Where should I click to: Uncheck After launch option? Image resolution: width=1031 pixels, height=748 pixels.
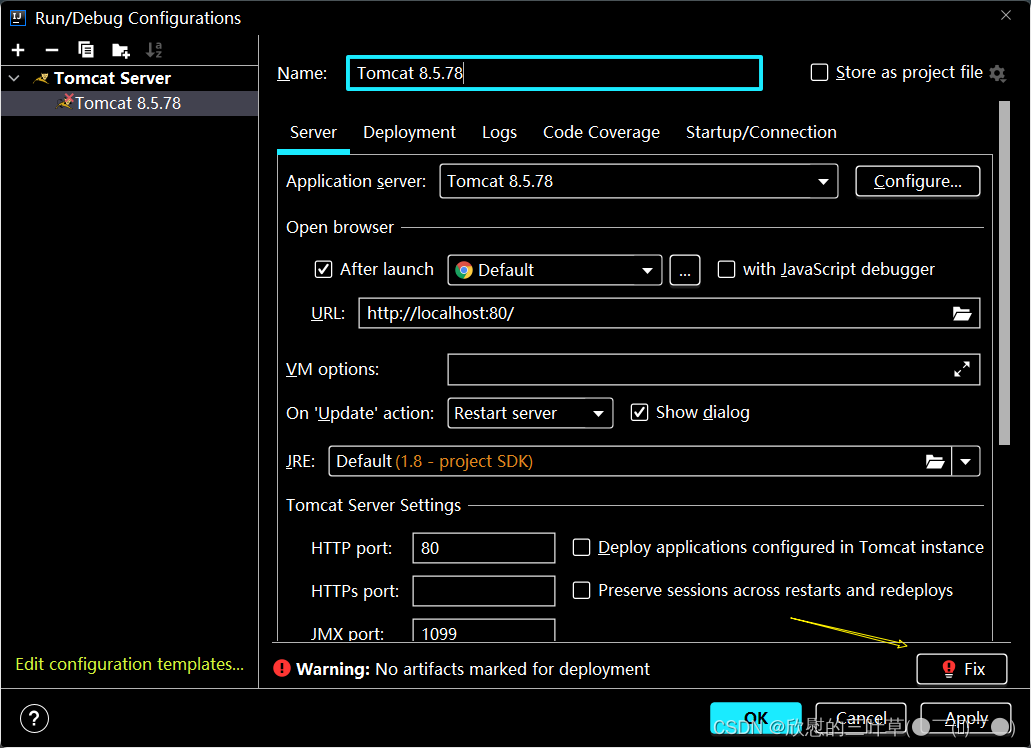(x=324, y=269)
